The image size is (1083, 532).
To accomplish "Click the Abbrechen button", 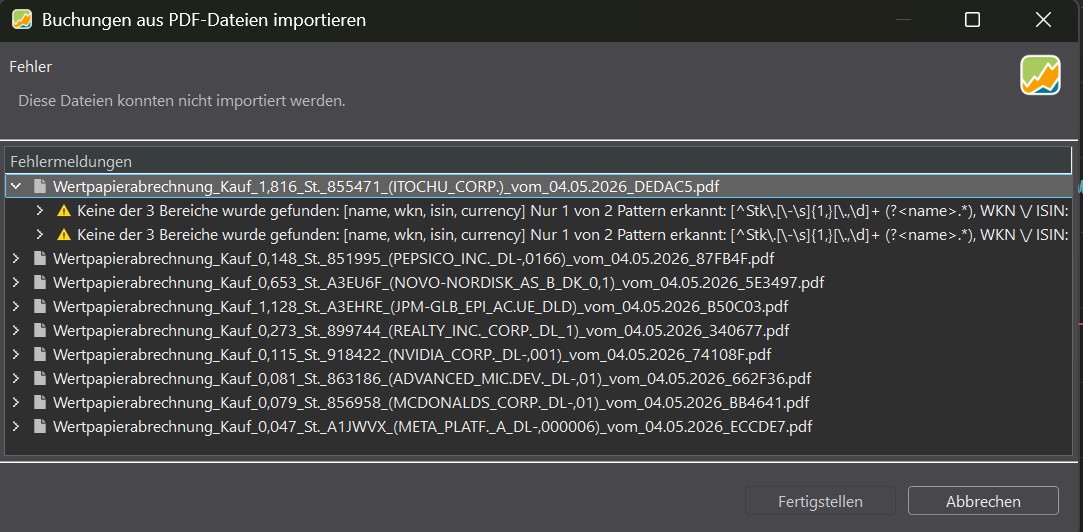I will tap(983, 501).
